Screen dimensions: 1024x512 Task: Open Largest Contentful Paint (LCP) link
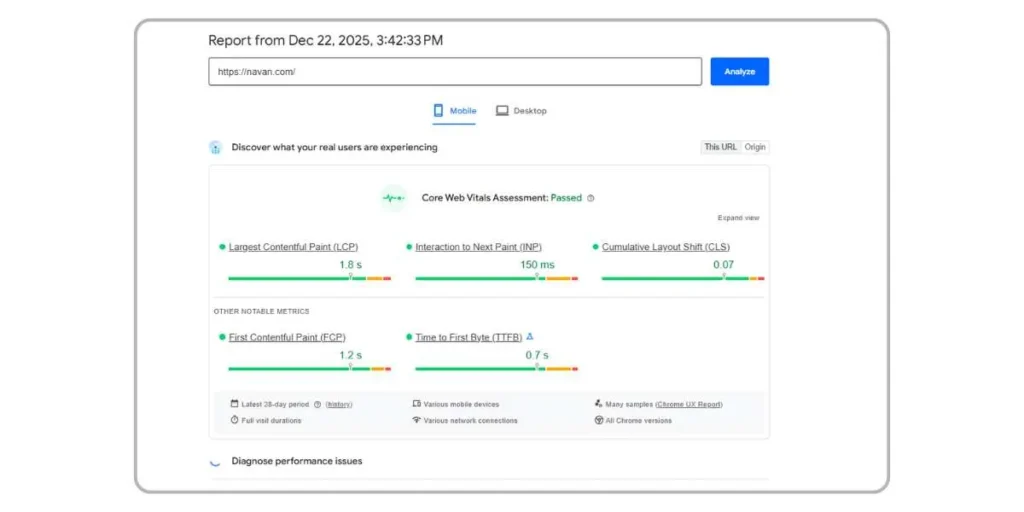click(x=293, y=247)
